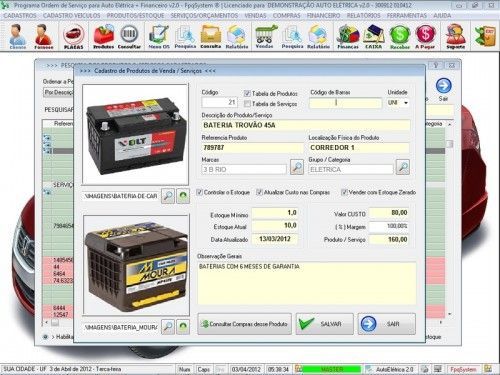The width and height of the screenshot is (500, 375).
Task: Open Relatório icon beside Finanças
Action: (318, 37)
